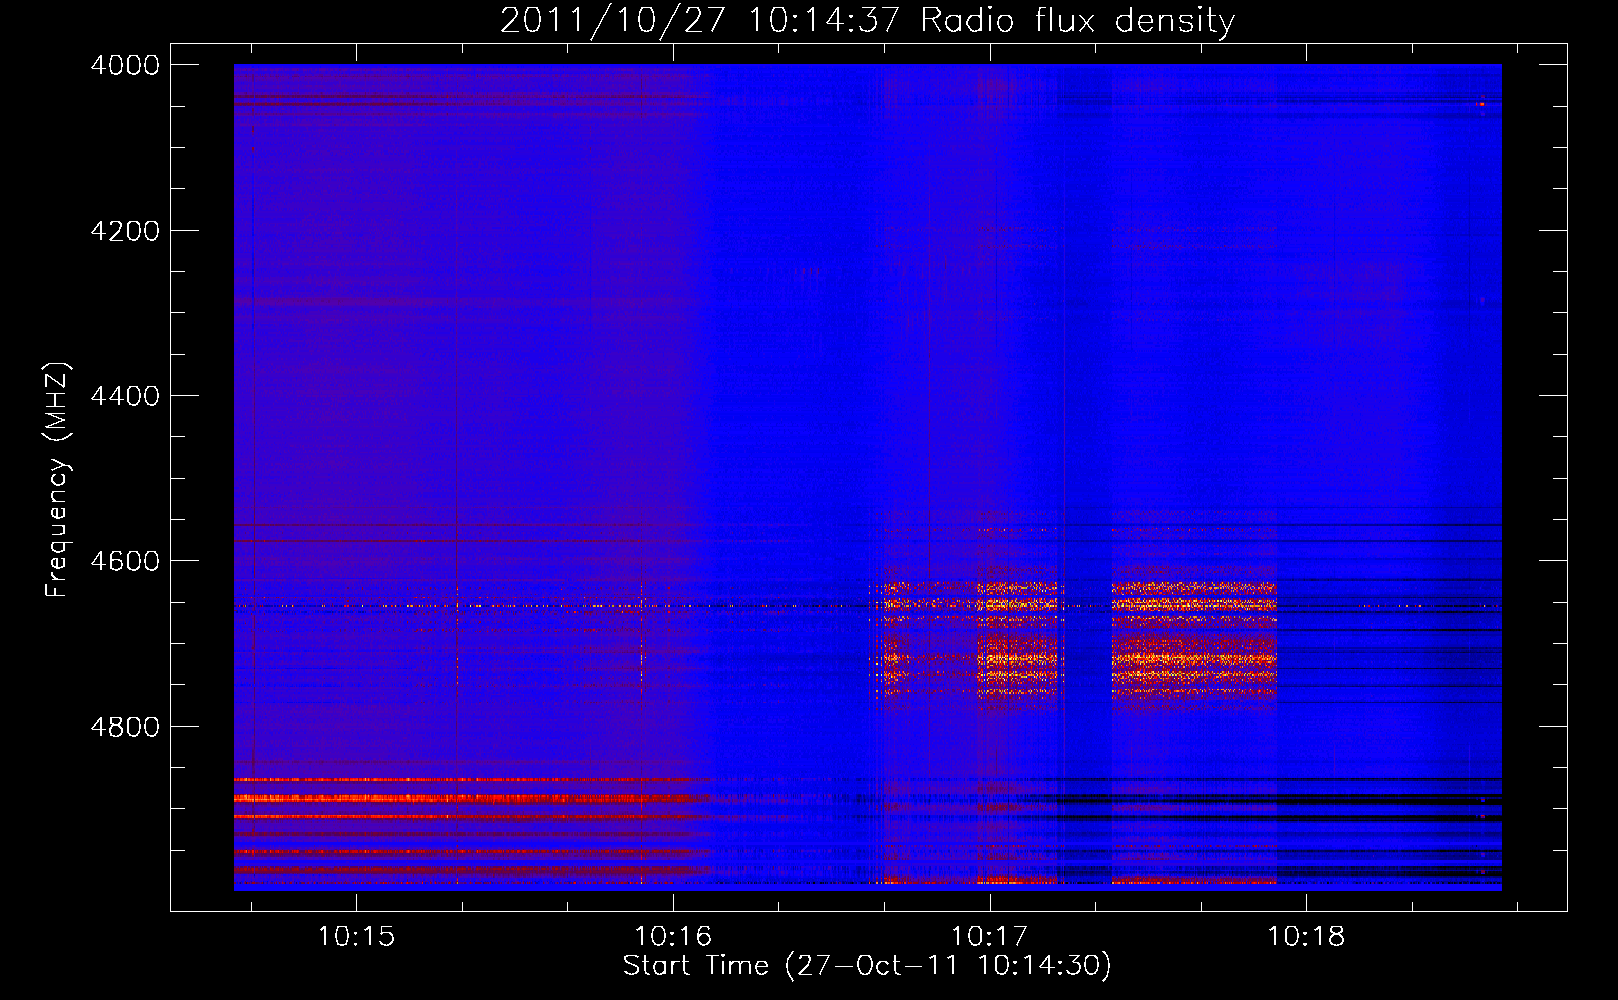Click the 10:15 time tick label
Viewport: 1618px width, 1000px height.
coord(356,936)
